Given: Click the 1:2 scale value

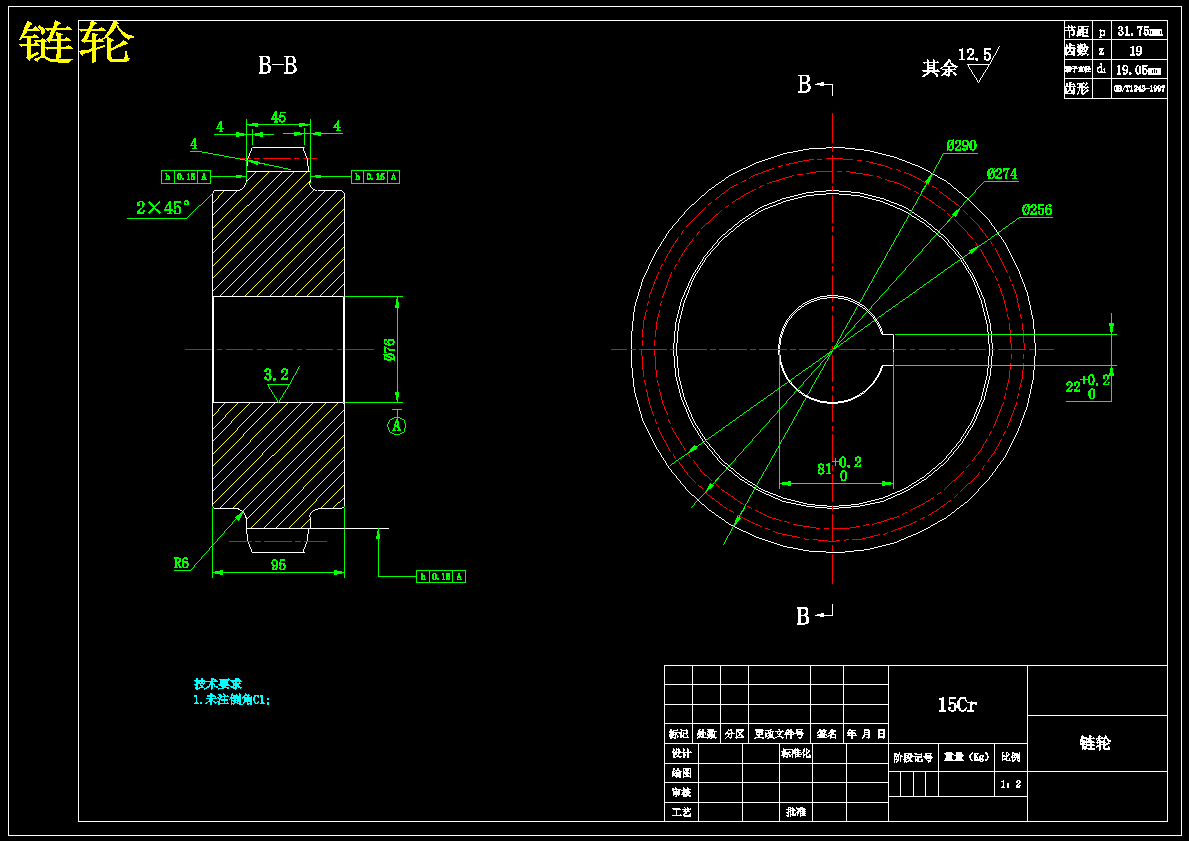Looking at the screenshot, I should [1011, 784].
